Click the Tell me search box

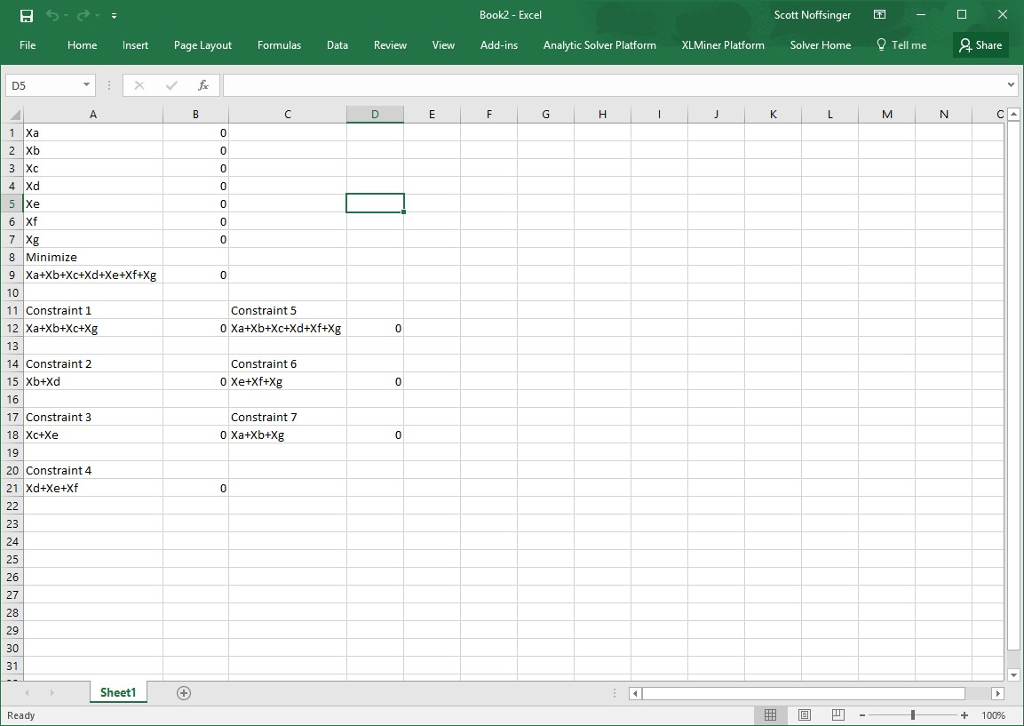click(901, 45)
